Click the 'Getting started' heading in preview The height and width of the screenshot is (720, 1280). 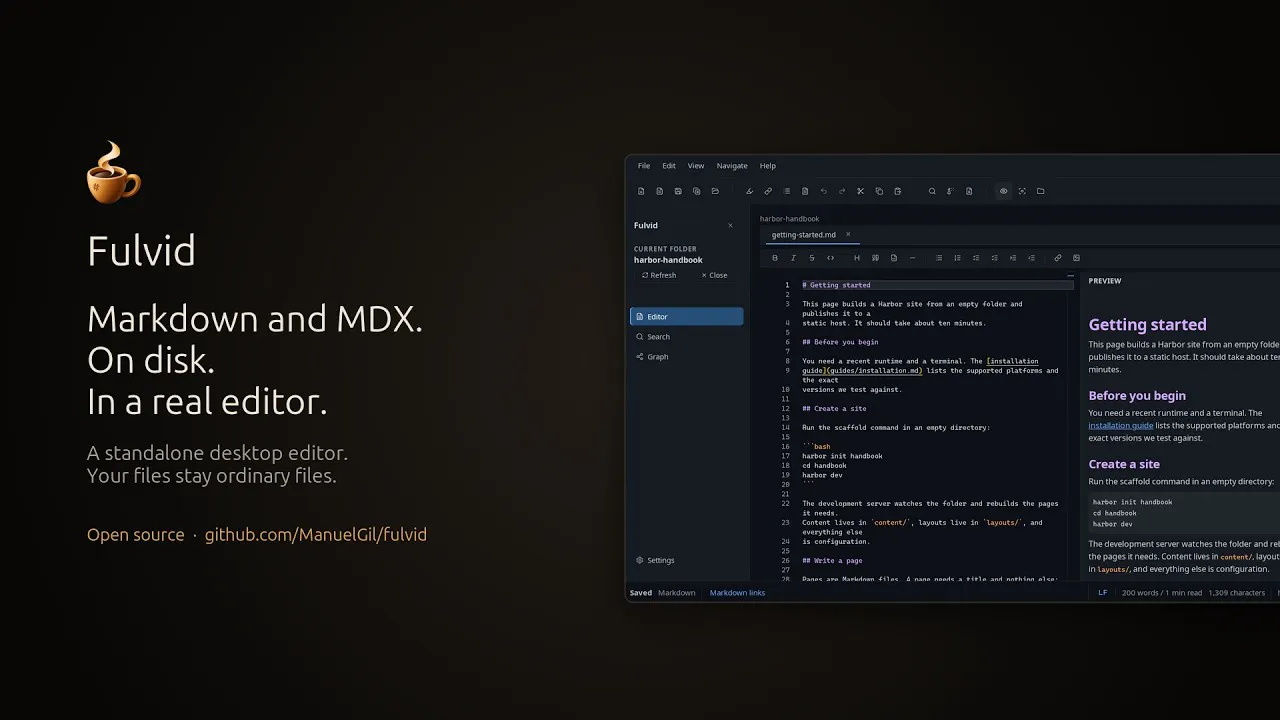[x=1147, y=324]
